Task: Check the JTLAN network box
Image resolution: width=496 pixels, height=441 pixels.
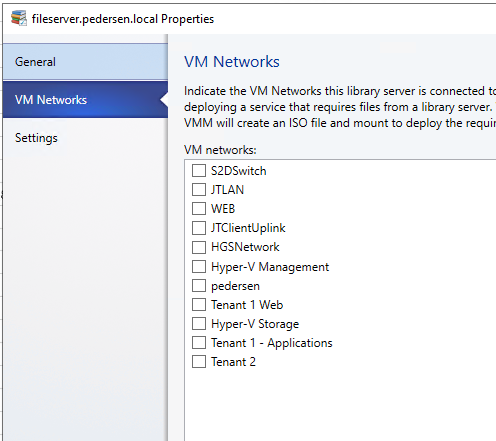Action: tap(199, 190)
